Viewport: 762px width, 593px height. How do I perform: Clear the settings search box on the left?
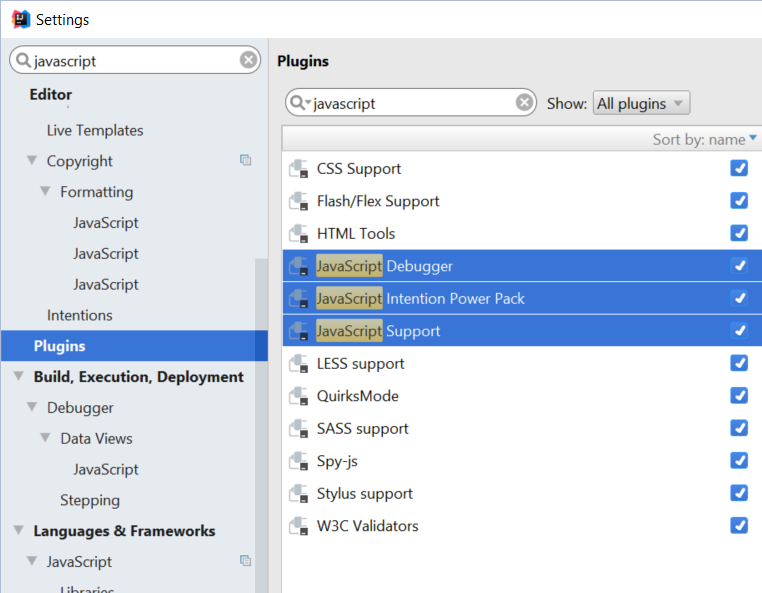tap(248, 61)
